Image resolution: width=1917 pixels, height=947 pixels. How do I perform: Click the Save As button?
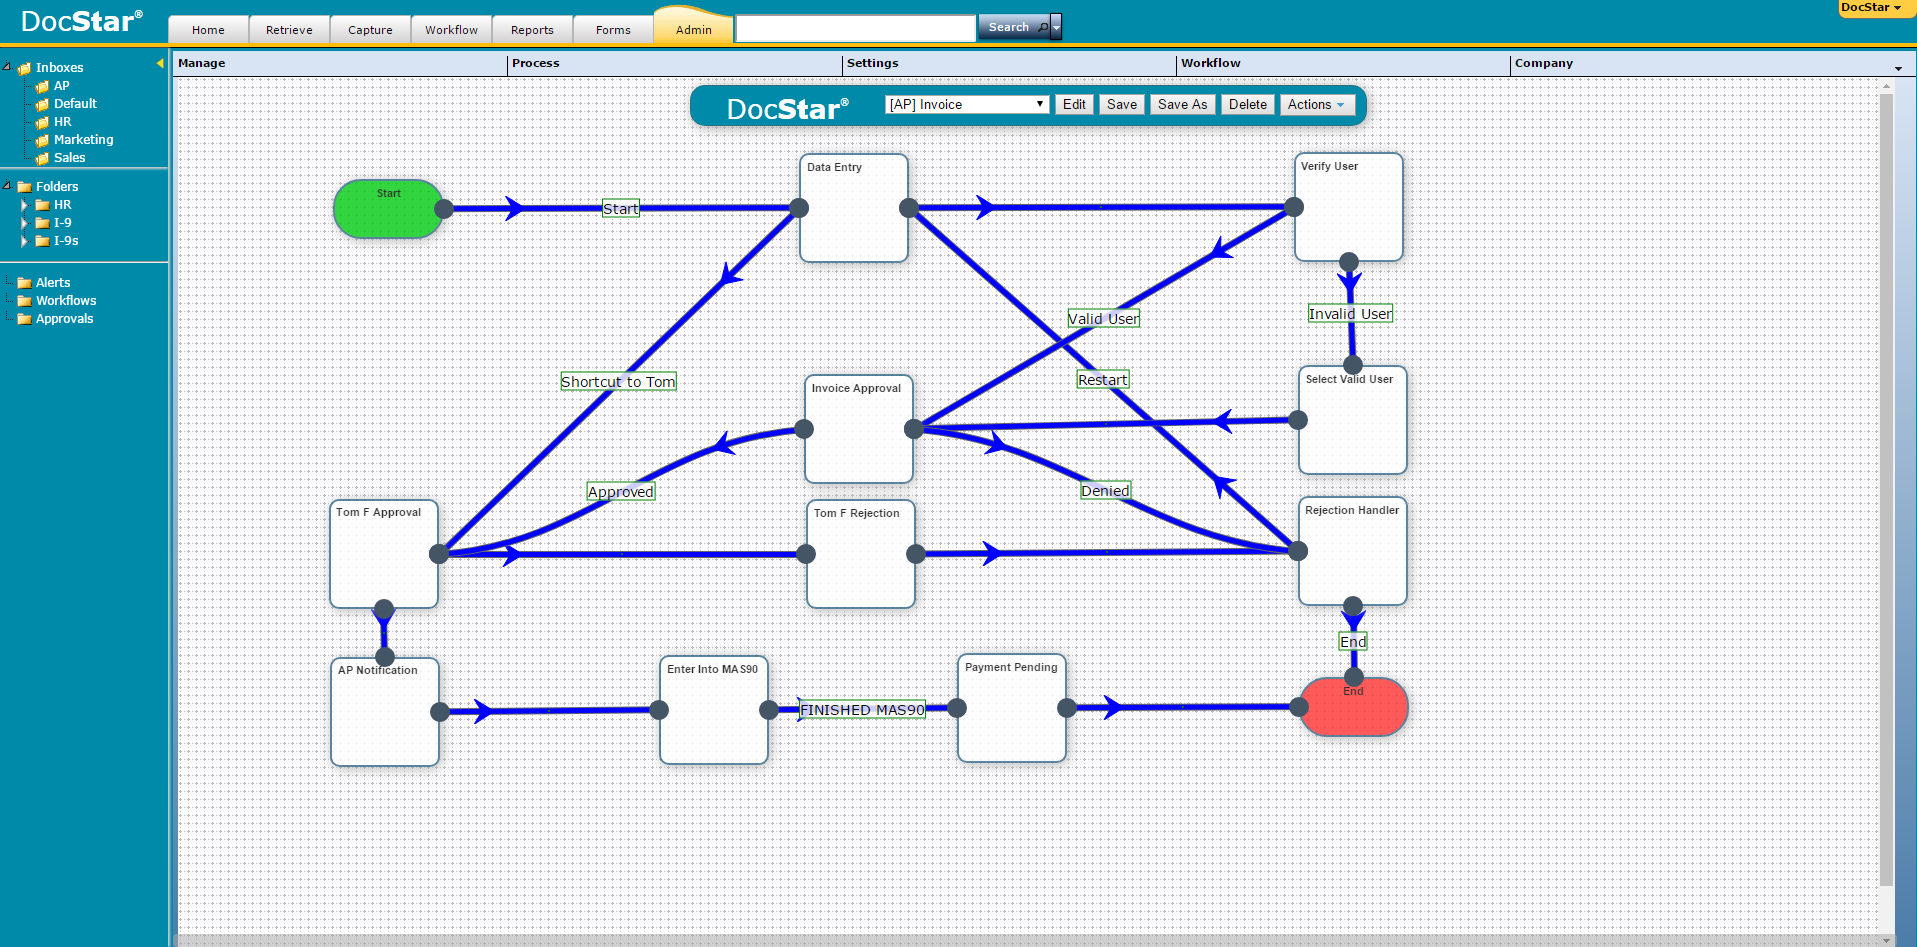point(1182,105)
